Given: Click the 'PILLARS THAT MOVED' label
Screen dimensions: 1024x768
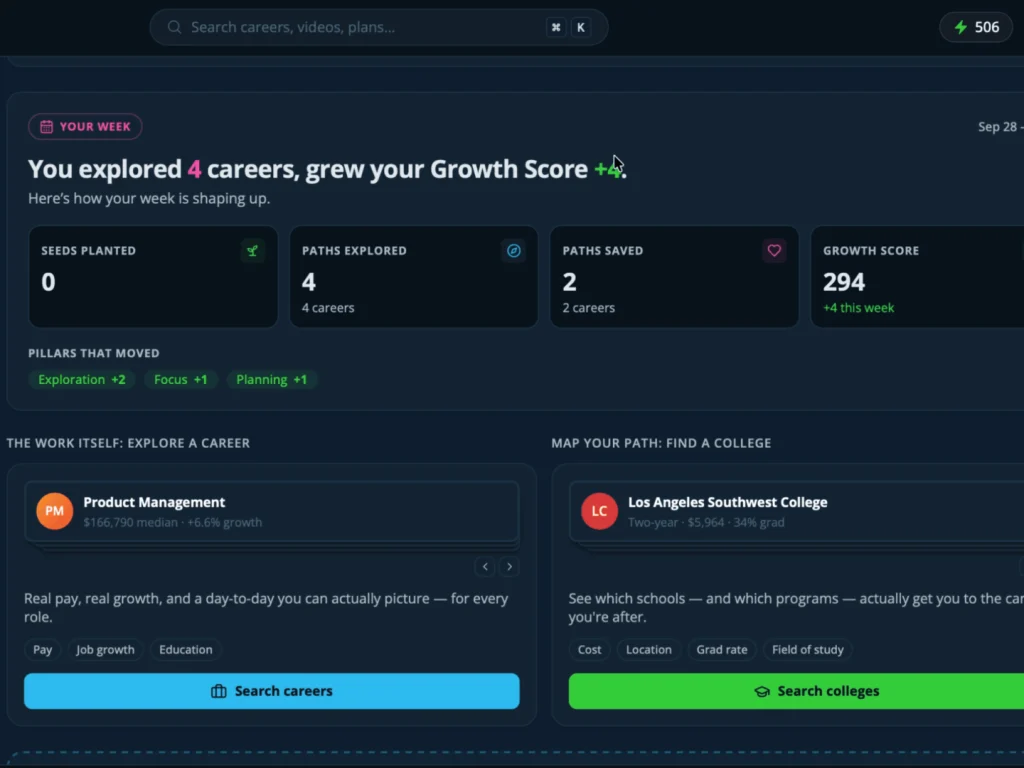Looking at the screenshot, I should pos(93,353).
